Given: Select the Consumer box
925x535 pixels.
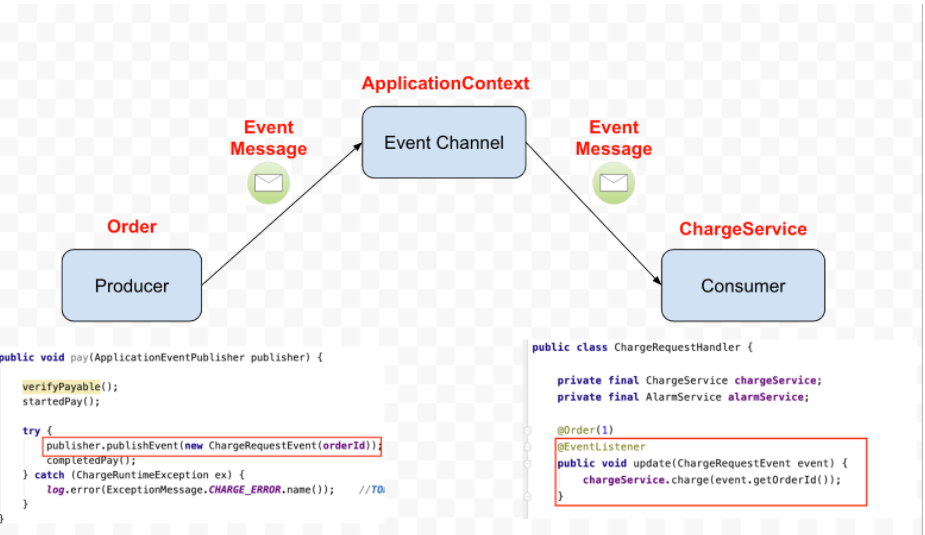Looking at the screenshot, I should [743, 286].
